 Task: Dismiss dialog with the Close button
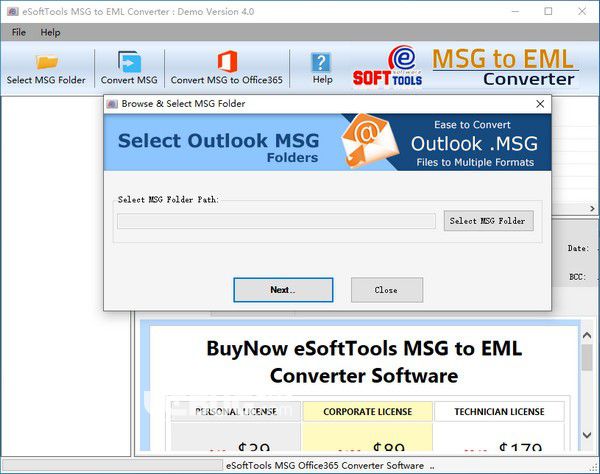[x=387, y=290]
